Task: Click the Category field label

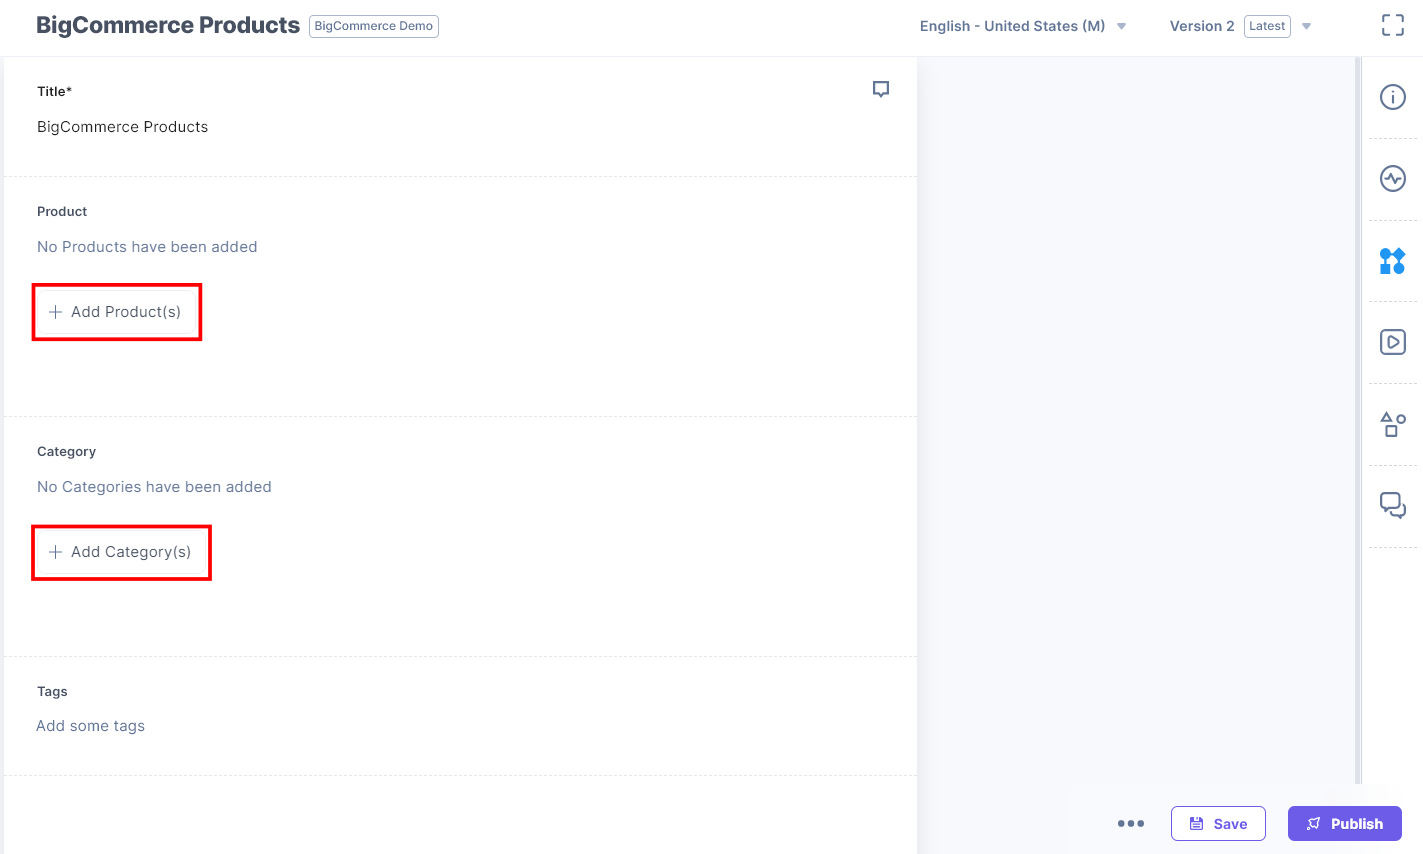Action: coord(66,451)
